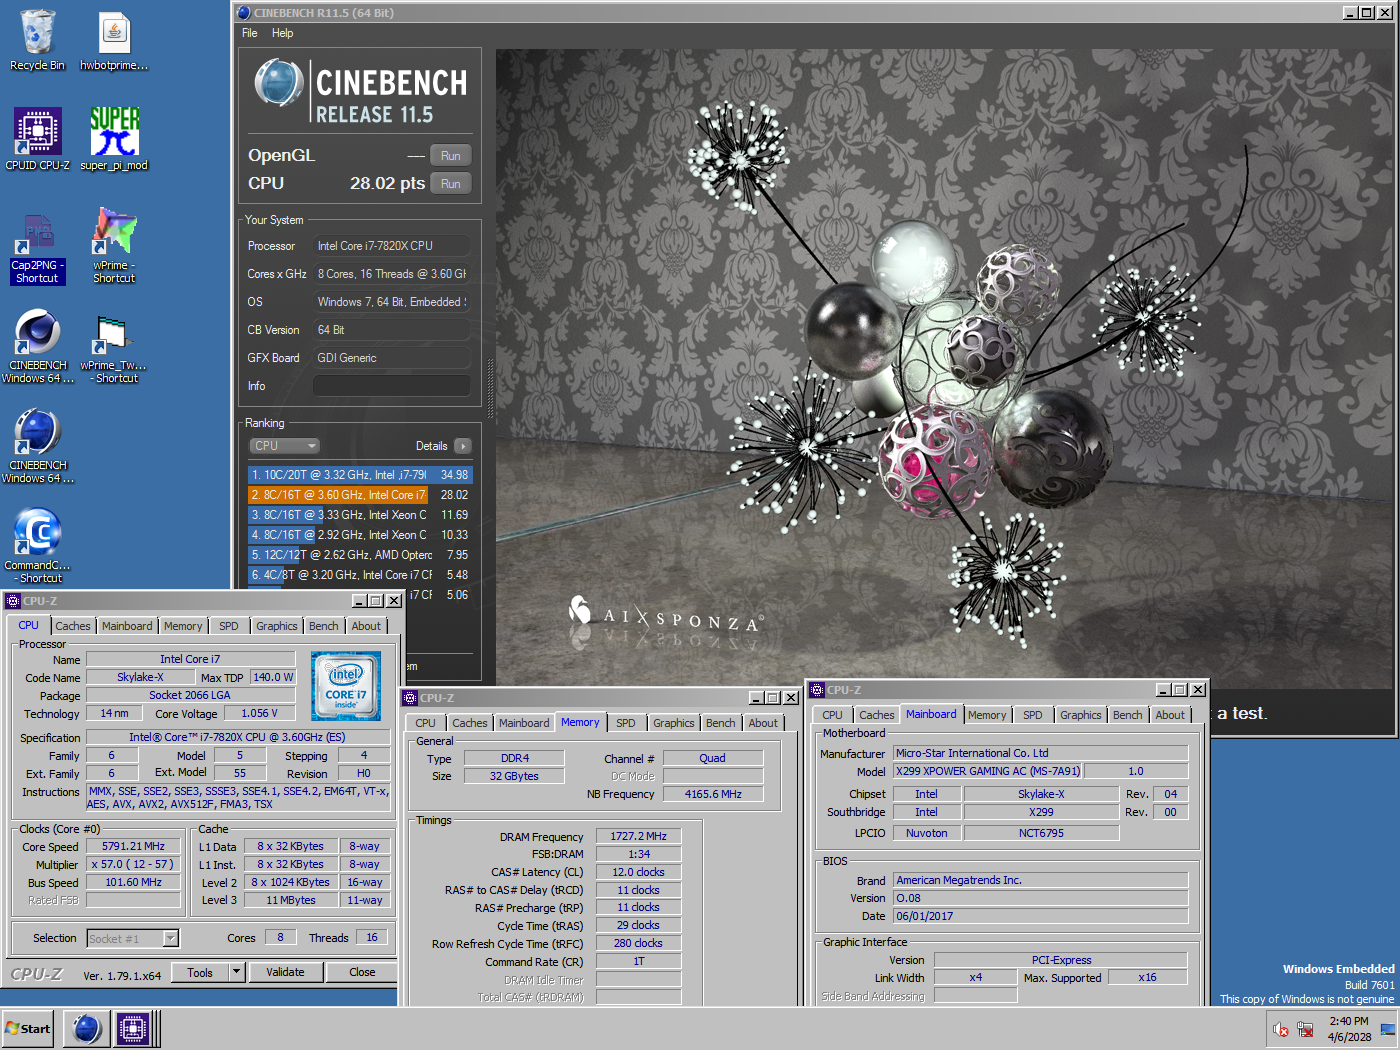Click CPU-Z chip icon in taskbar
The width and height of the screenshot is (1400, 1050).
point(132,1028)
